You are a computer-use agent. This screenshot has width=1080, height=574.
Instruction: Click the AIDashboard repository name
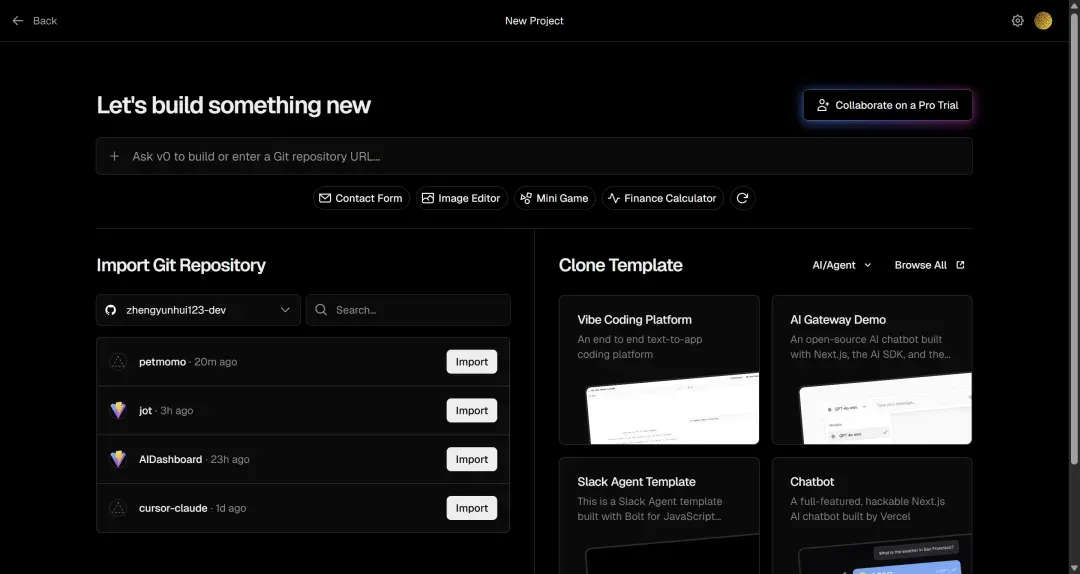point(170,459)
